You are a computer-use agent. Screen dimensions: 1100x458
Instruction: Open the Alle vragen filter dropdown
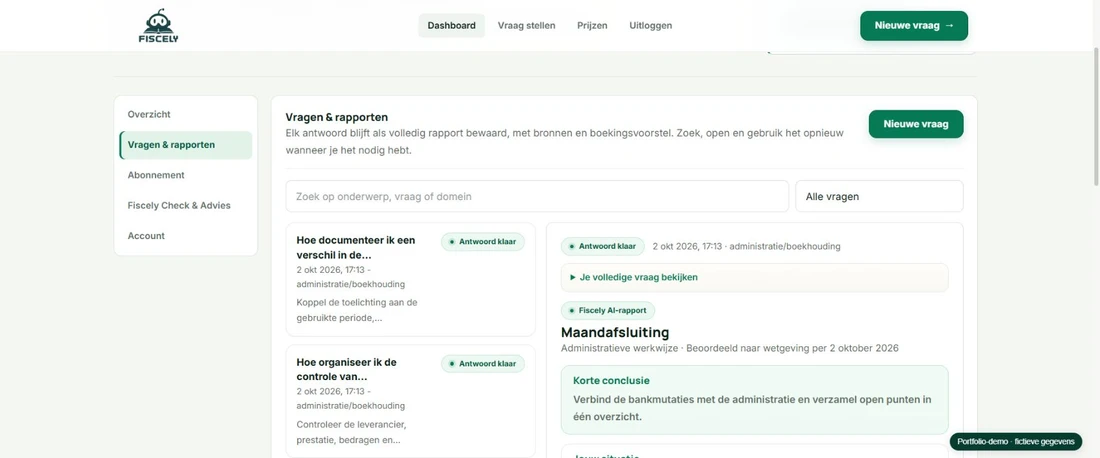(x=879, y=196)
